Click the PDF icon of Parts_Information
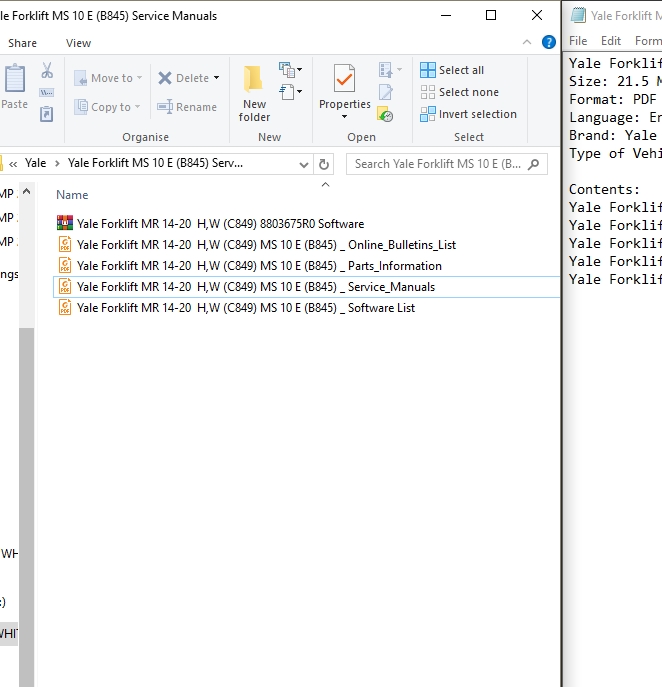 click(65, 265)
